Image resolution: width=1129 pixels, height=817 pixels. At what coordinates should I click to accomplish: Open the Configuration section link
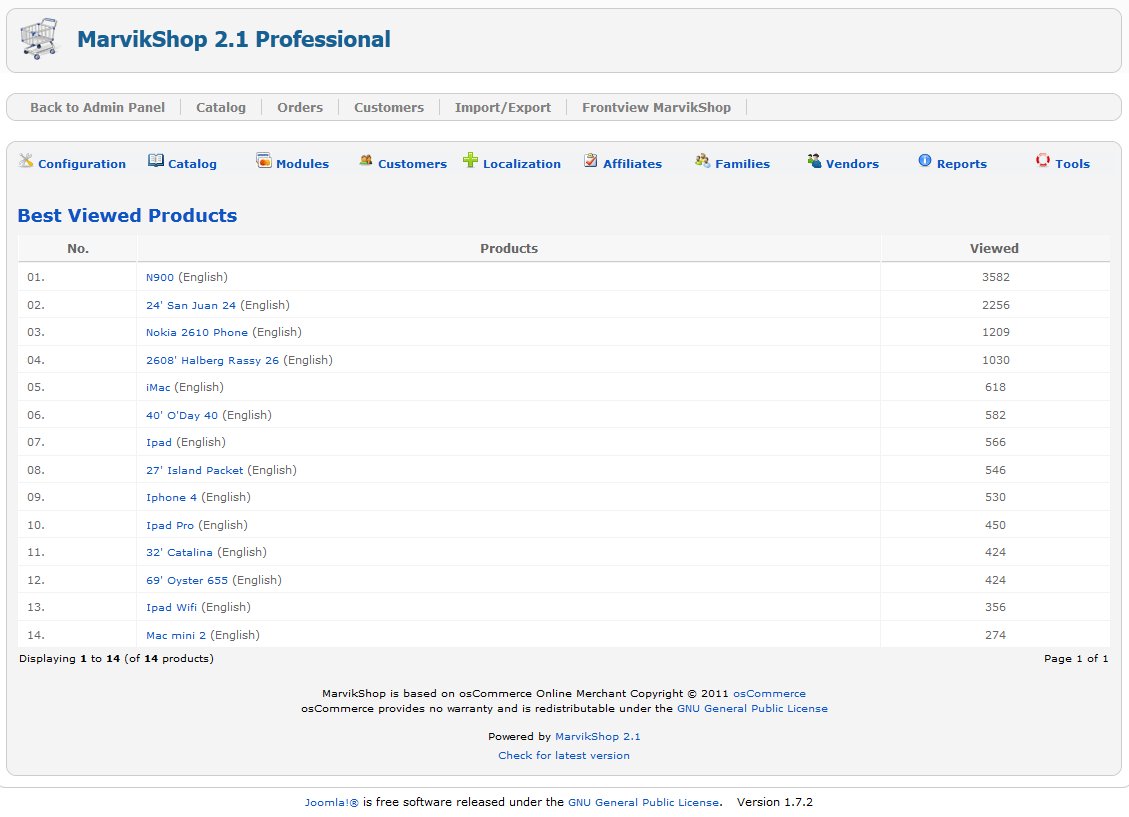coord(82,164)
